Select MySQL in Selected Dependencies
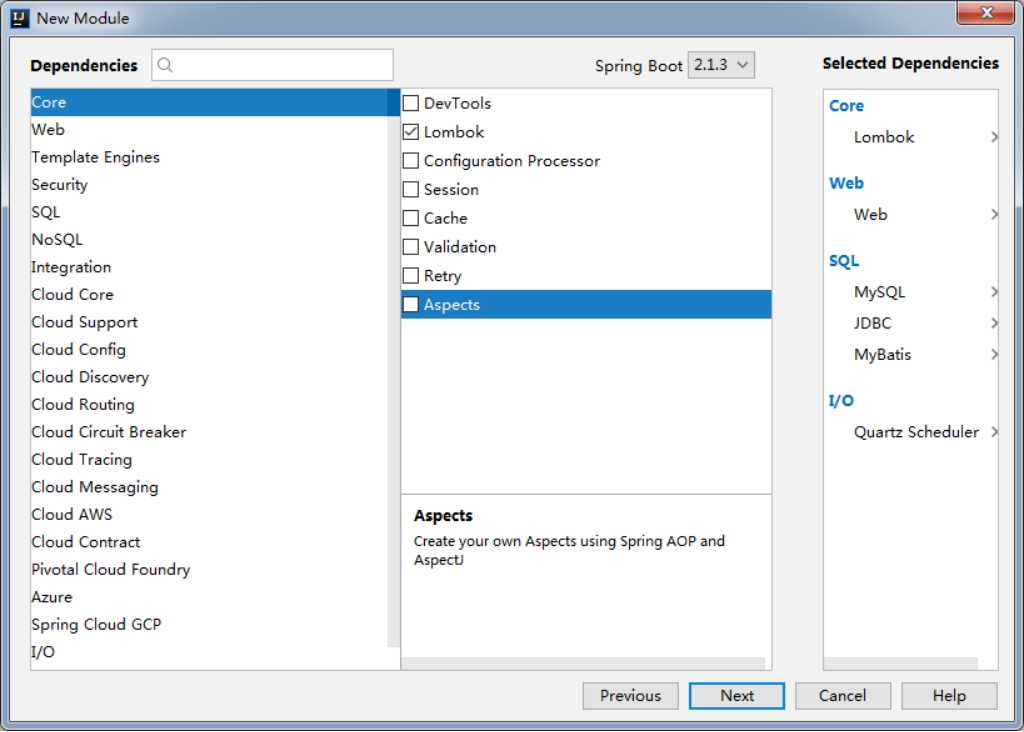The height and width of the screenshot is (732, 1024). click(879, 291)
